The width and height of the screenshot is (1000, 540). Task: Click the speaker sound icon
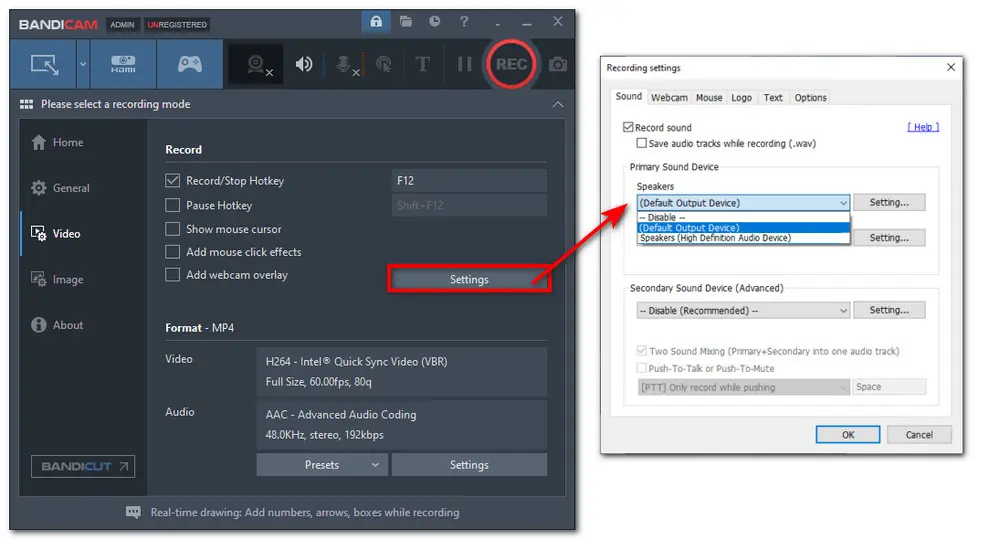[304, 64]
